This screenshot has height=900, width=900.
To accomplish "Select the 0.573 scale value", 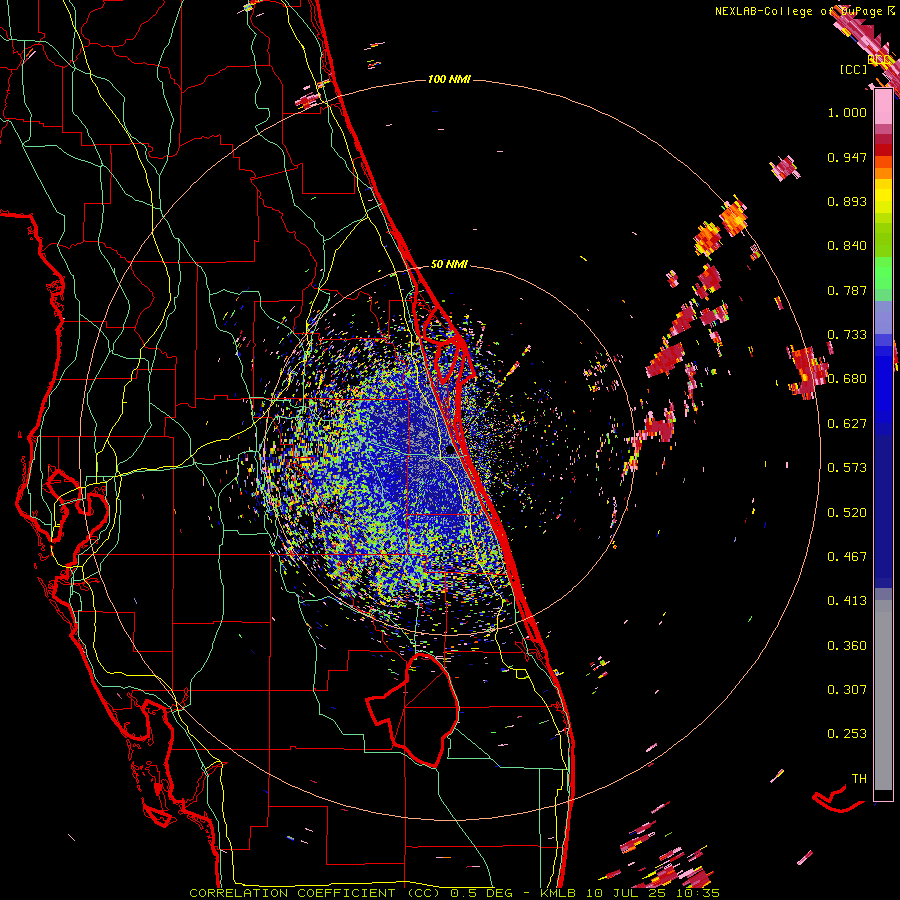I will [847, 468].
